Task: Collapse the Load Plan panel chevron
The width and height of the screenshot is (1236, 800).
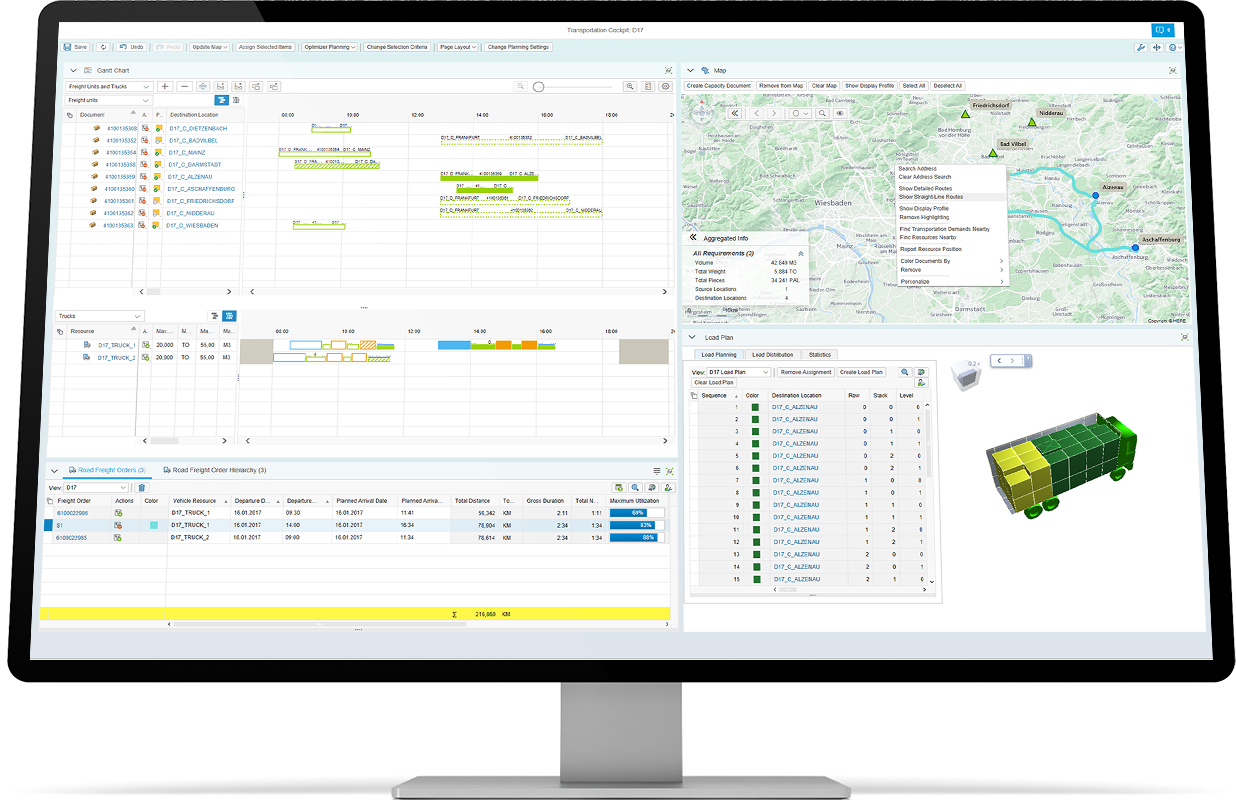Action: tap(692, 338)
